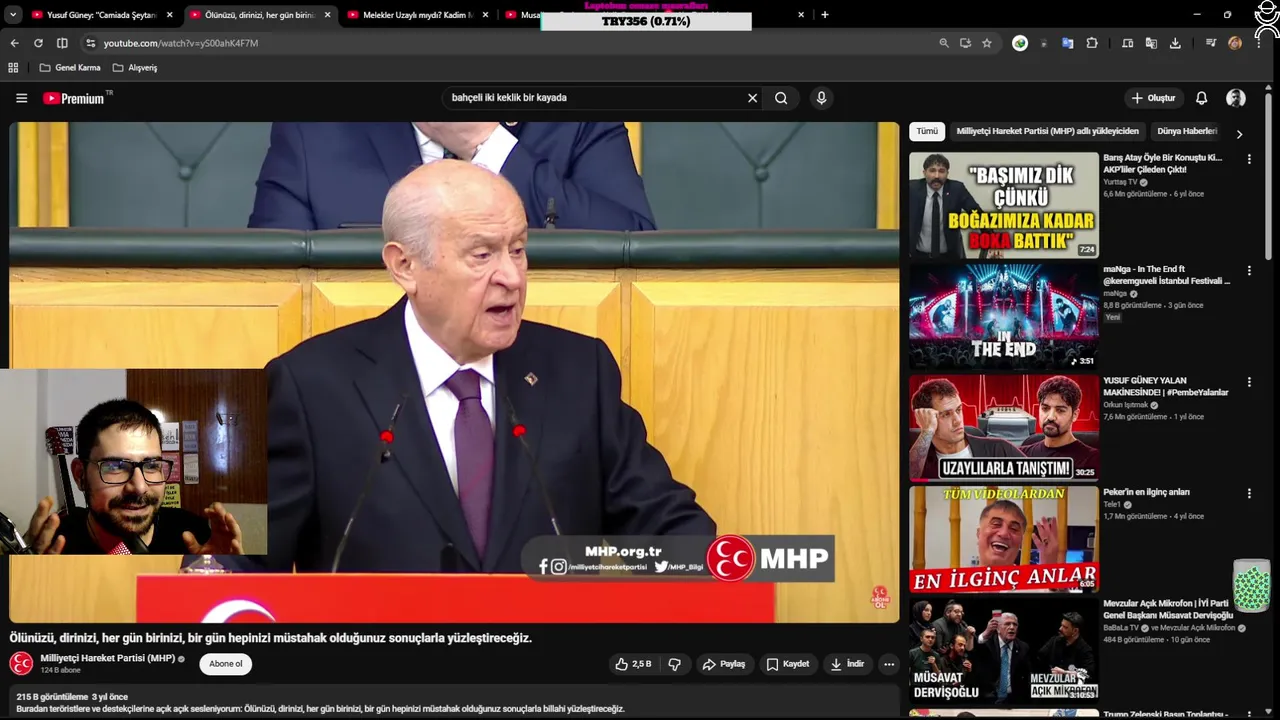
Task: Open Başımız Dik Çünkü video thumbnail
Action: coord(1003,205)
